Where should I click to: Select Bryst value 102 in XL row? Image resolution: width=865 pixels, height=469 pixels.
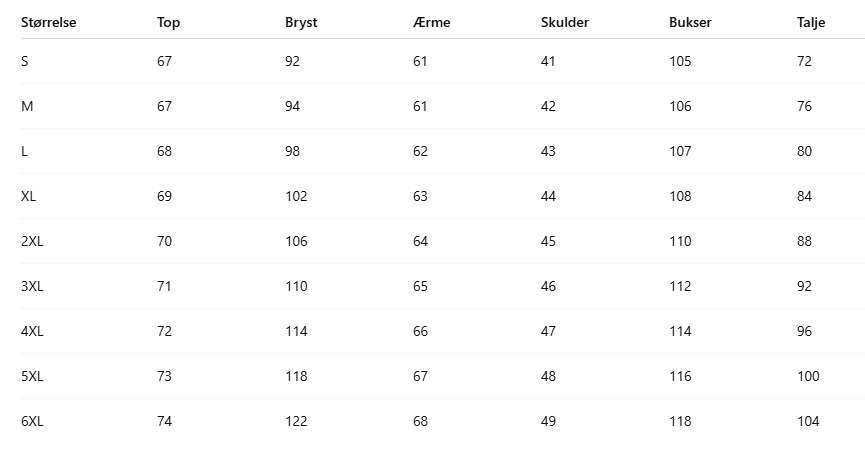point(296,196)
